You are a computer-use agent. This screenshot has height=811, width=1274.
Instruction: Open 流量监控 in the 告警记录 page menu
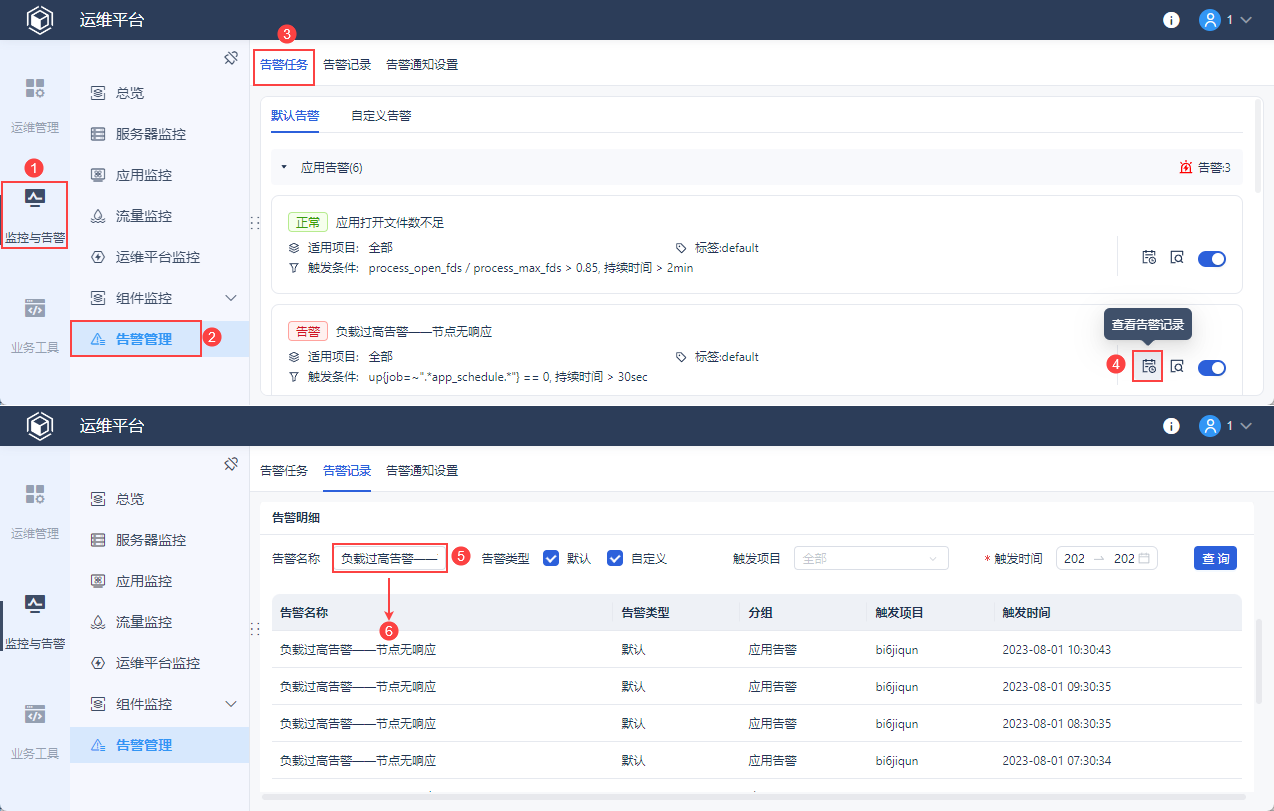click(160, 622)
